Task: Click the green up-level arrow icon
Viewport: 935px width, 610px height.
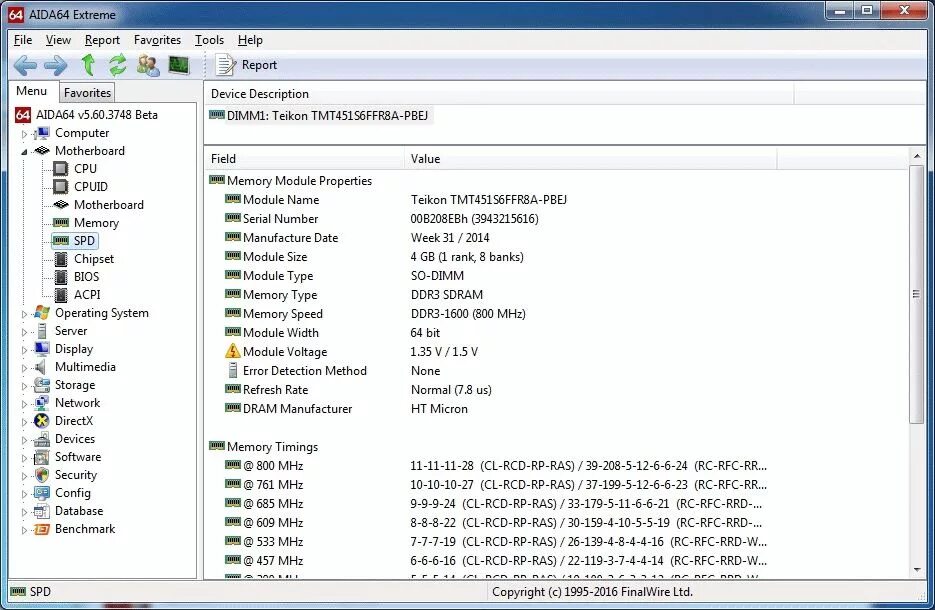Action: click(88, 64)
